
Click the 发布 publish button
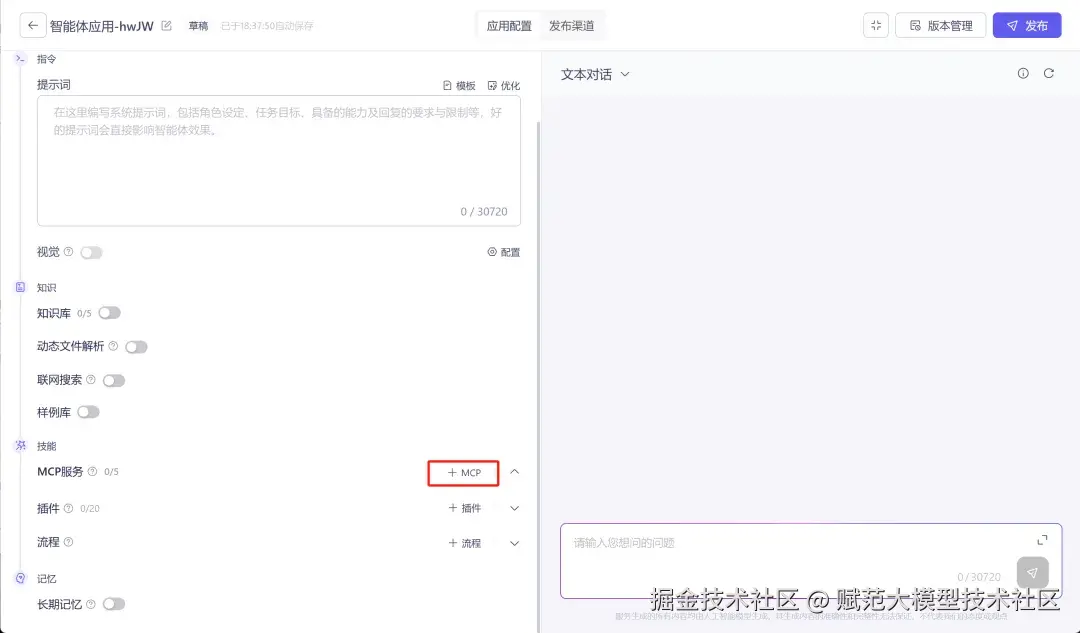(1027, 25)
